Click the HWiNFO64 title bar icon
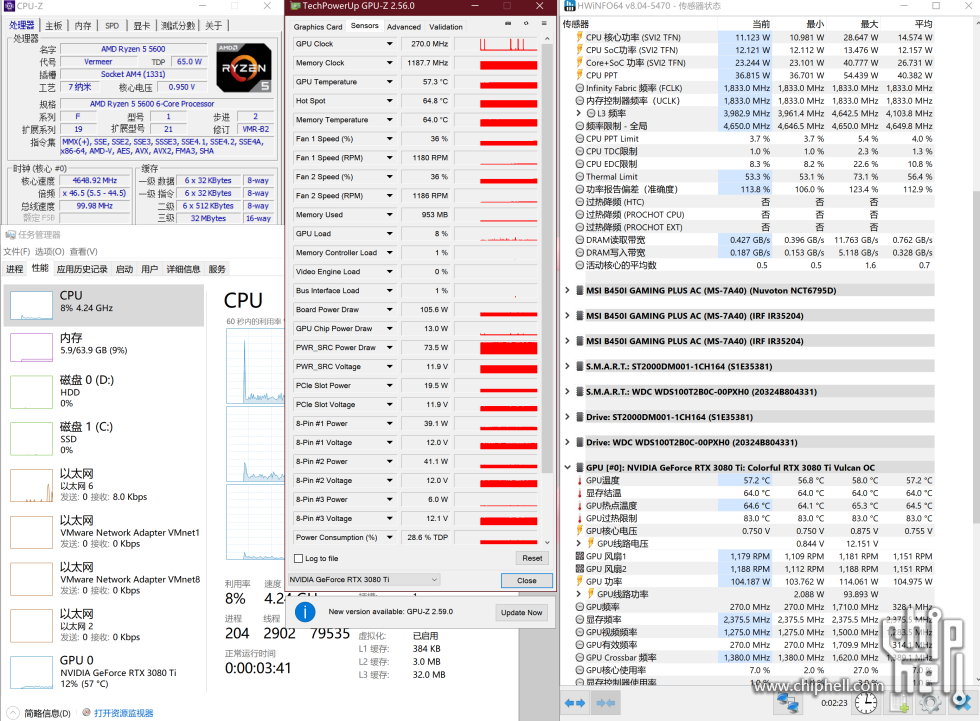 569,6
